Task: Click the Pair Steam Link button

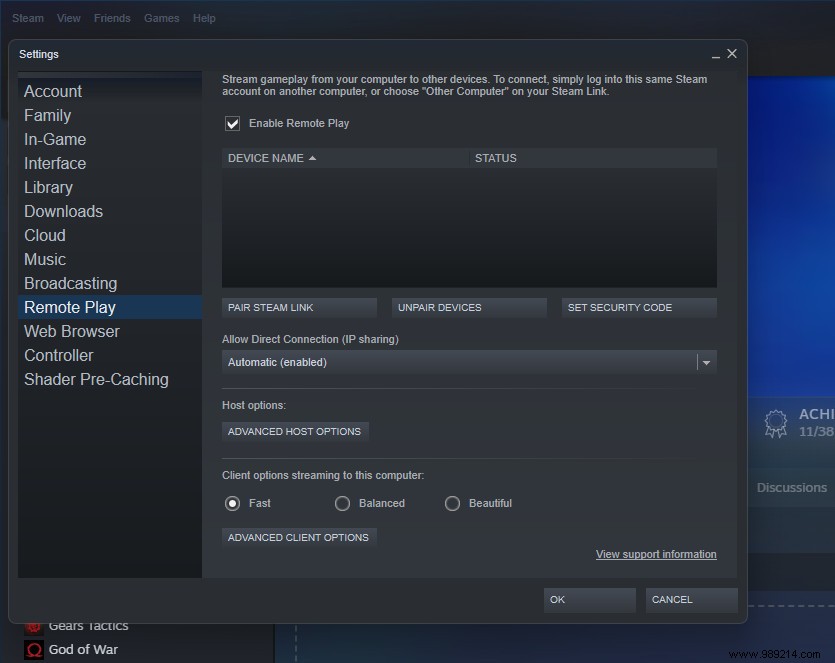Action: click(x=299, y=307)
